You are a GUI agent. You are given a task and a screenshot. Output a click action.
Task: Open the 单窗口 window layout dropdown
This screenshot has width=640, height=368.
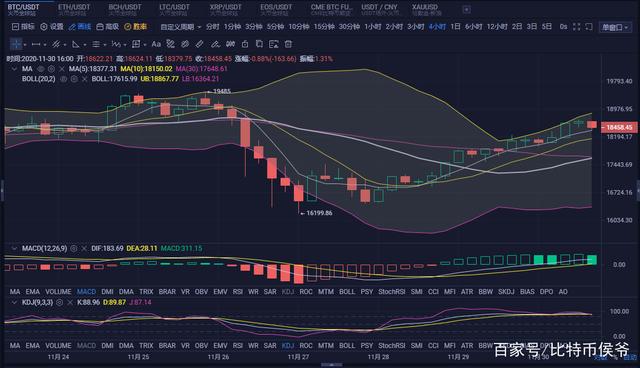[615, 27]
